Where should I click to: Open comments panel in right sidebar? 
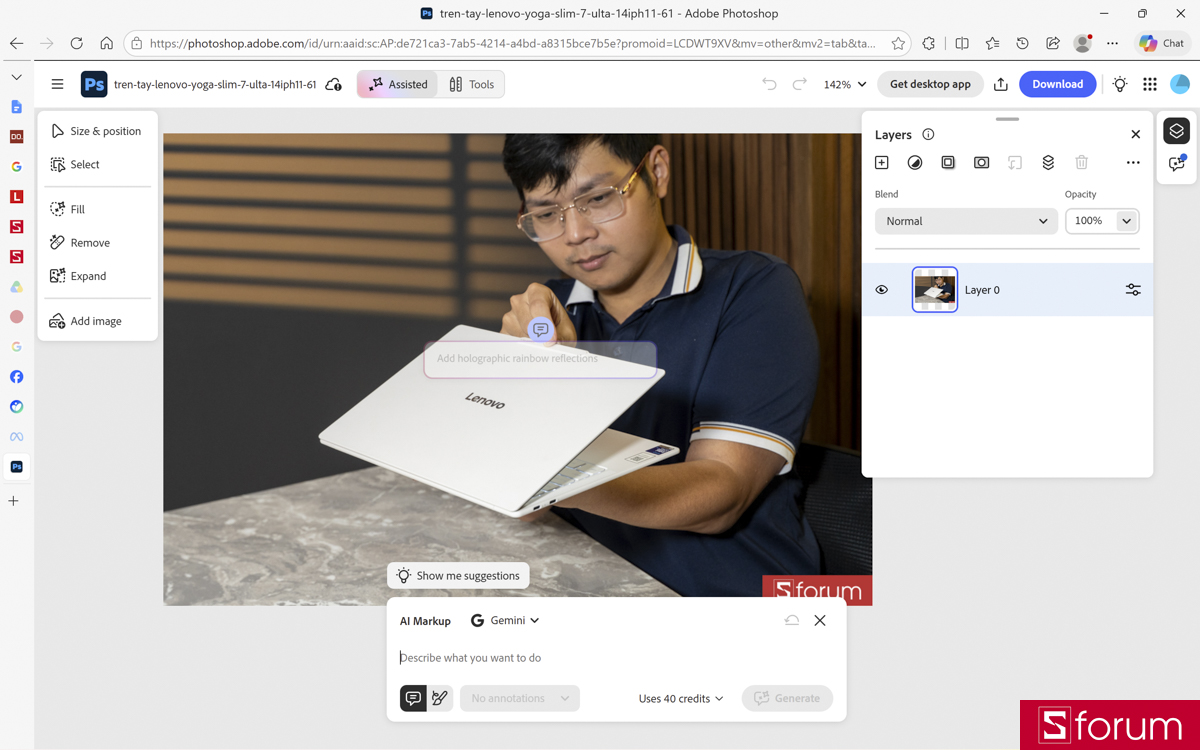coord(1177,164)
